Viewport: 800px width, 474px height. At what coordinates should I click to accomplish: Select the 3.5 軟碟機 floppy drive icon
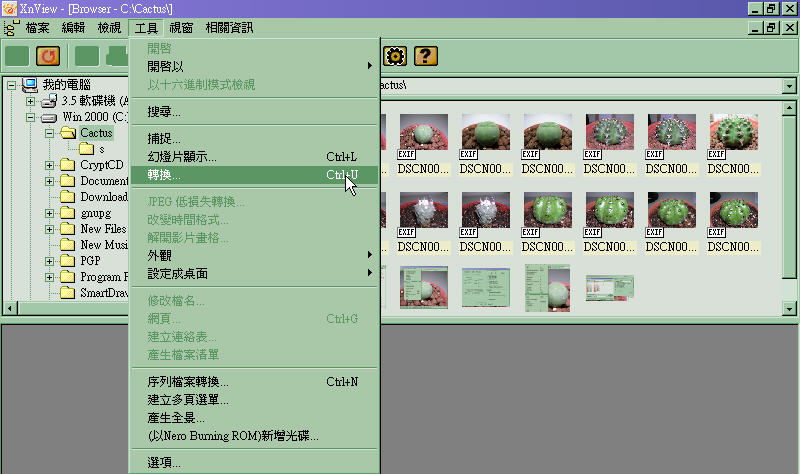pos(49,101)
